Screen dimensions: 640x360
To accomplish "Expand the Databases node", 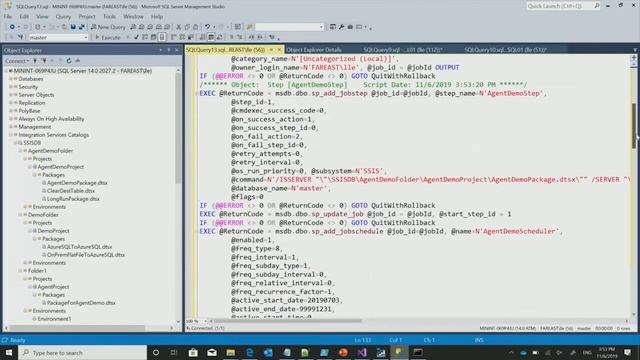I will (11, 79).
